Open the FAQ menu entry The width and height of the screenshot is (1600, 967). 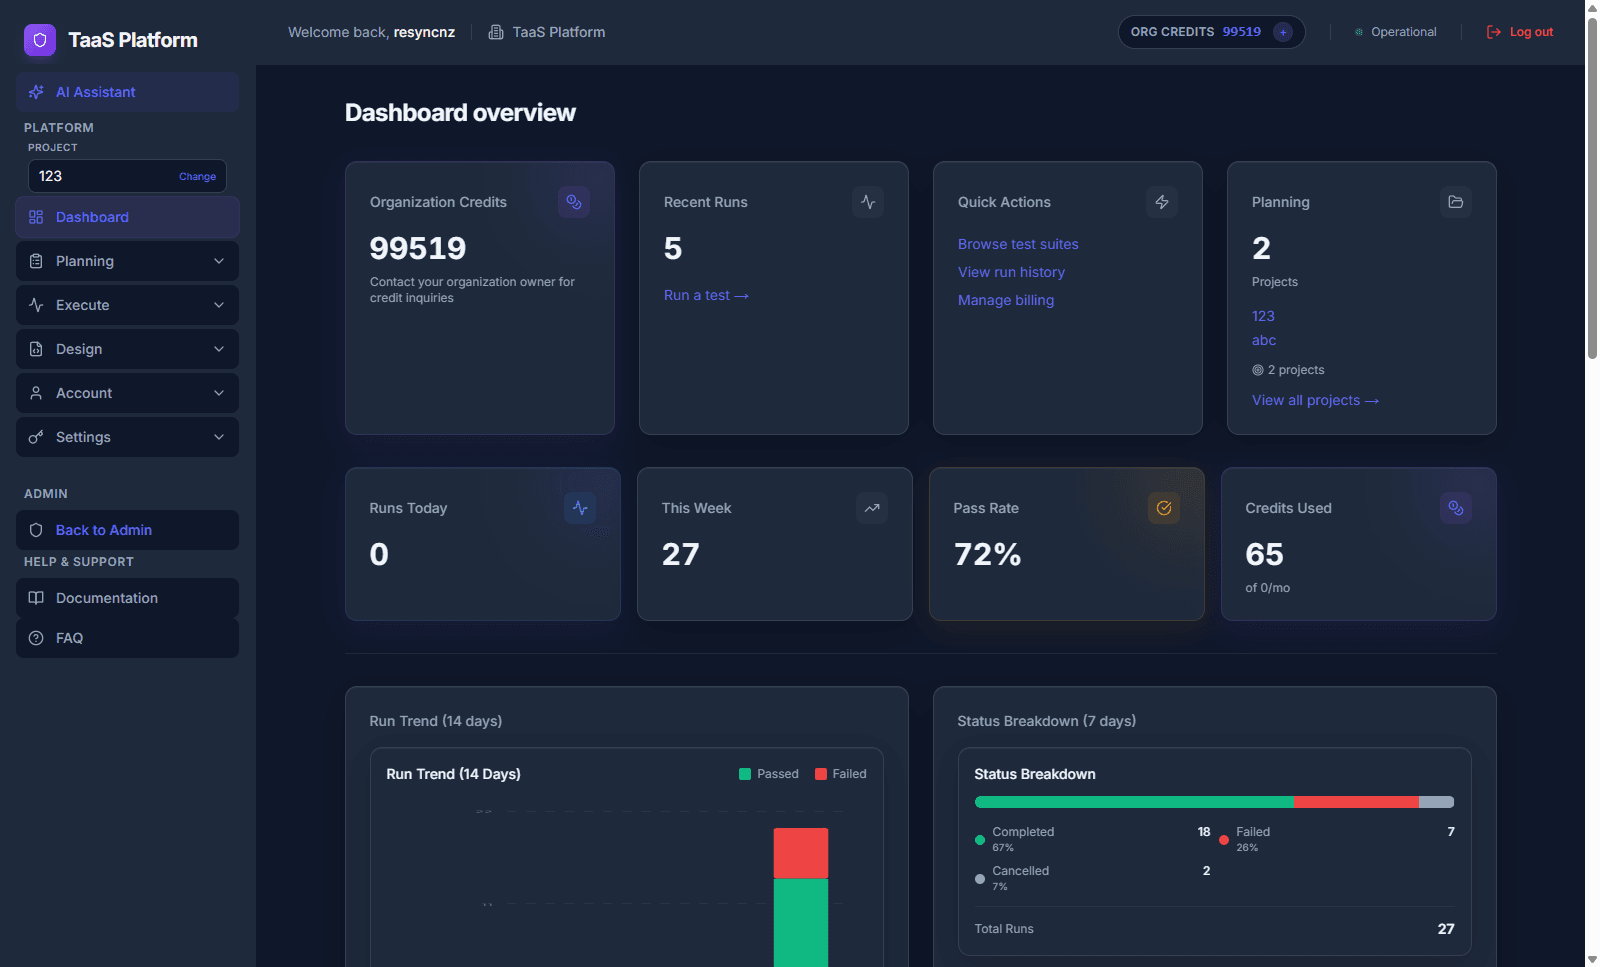[68, 637]
